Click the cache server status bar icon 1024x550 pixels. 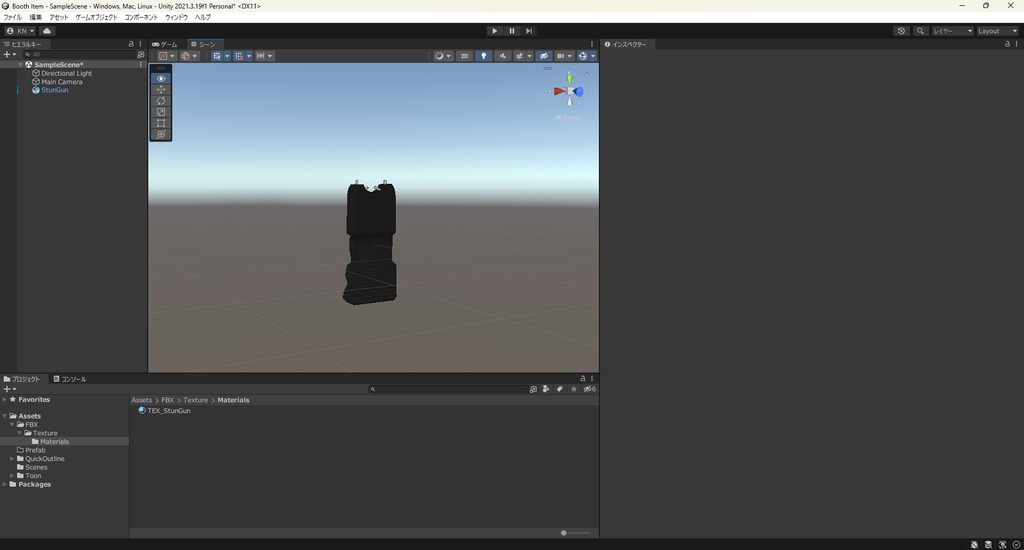988,544
